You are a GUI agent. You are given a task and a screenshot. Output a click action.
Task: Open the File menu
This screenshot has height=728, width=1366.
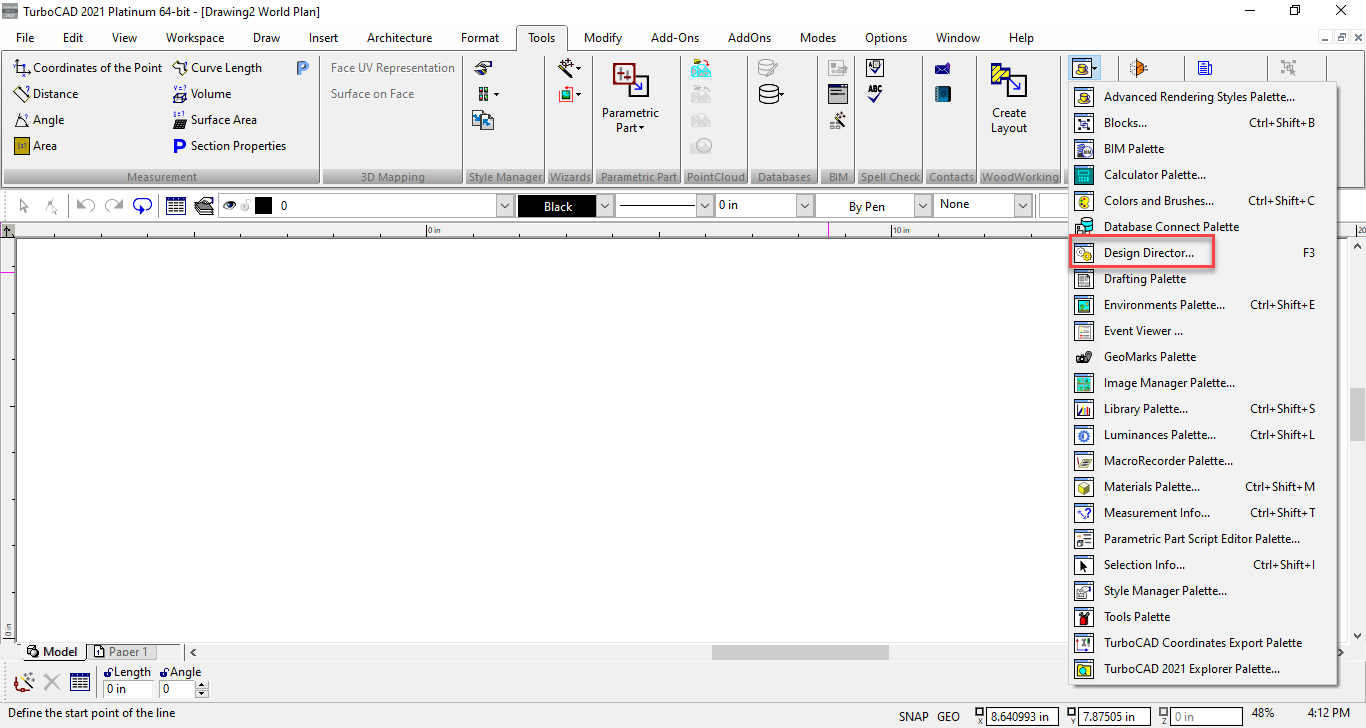(x=25, y=38)
